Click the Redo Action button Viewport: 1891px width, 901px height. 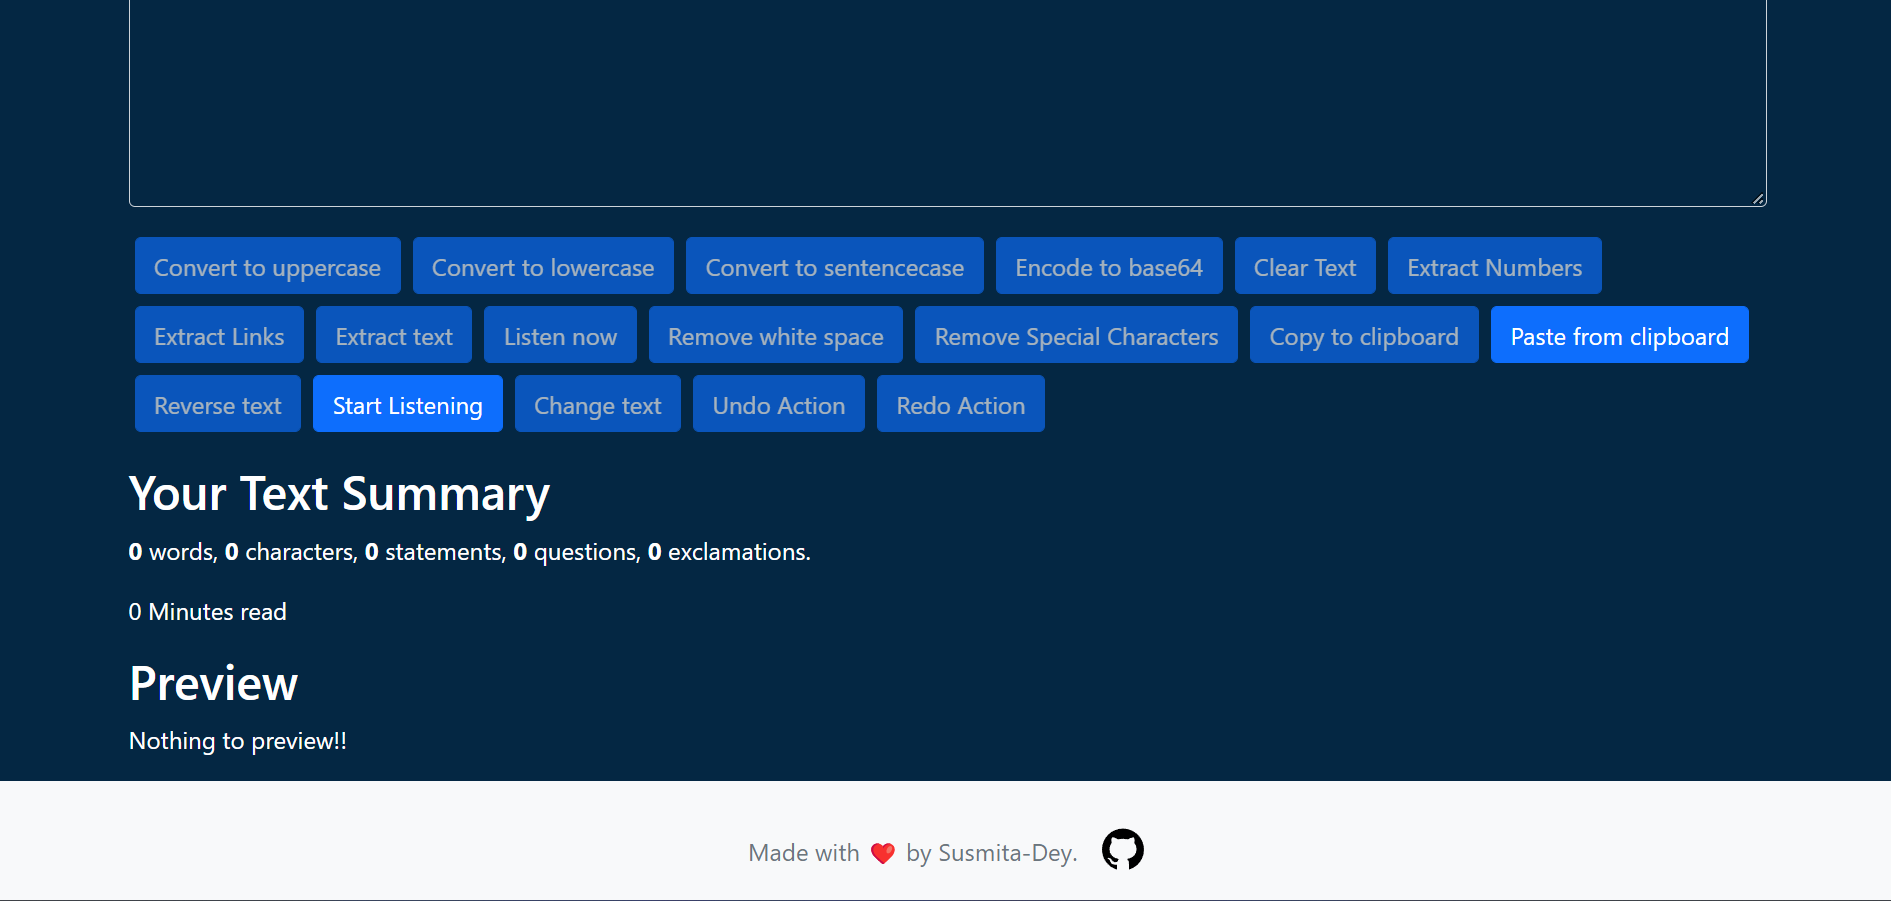(x=961, y=404)
